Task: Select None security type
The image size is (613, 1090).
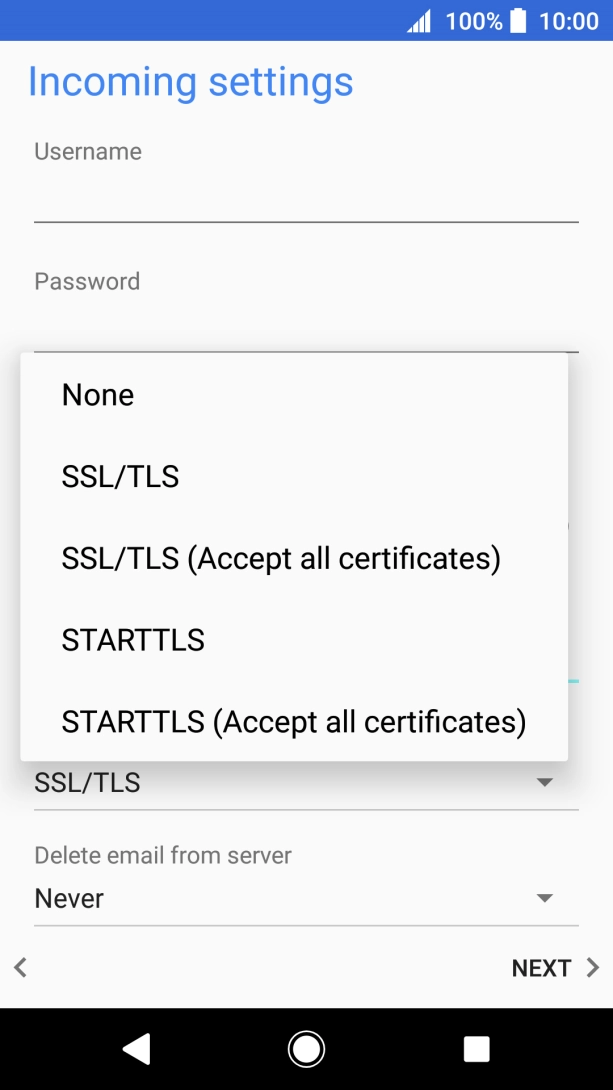Action: [x=98, y=395]
